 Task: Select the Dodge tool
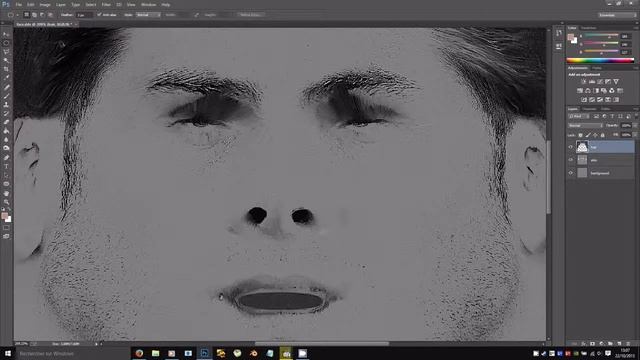pyautogui.click(x=6, y=148)
